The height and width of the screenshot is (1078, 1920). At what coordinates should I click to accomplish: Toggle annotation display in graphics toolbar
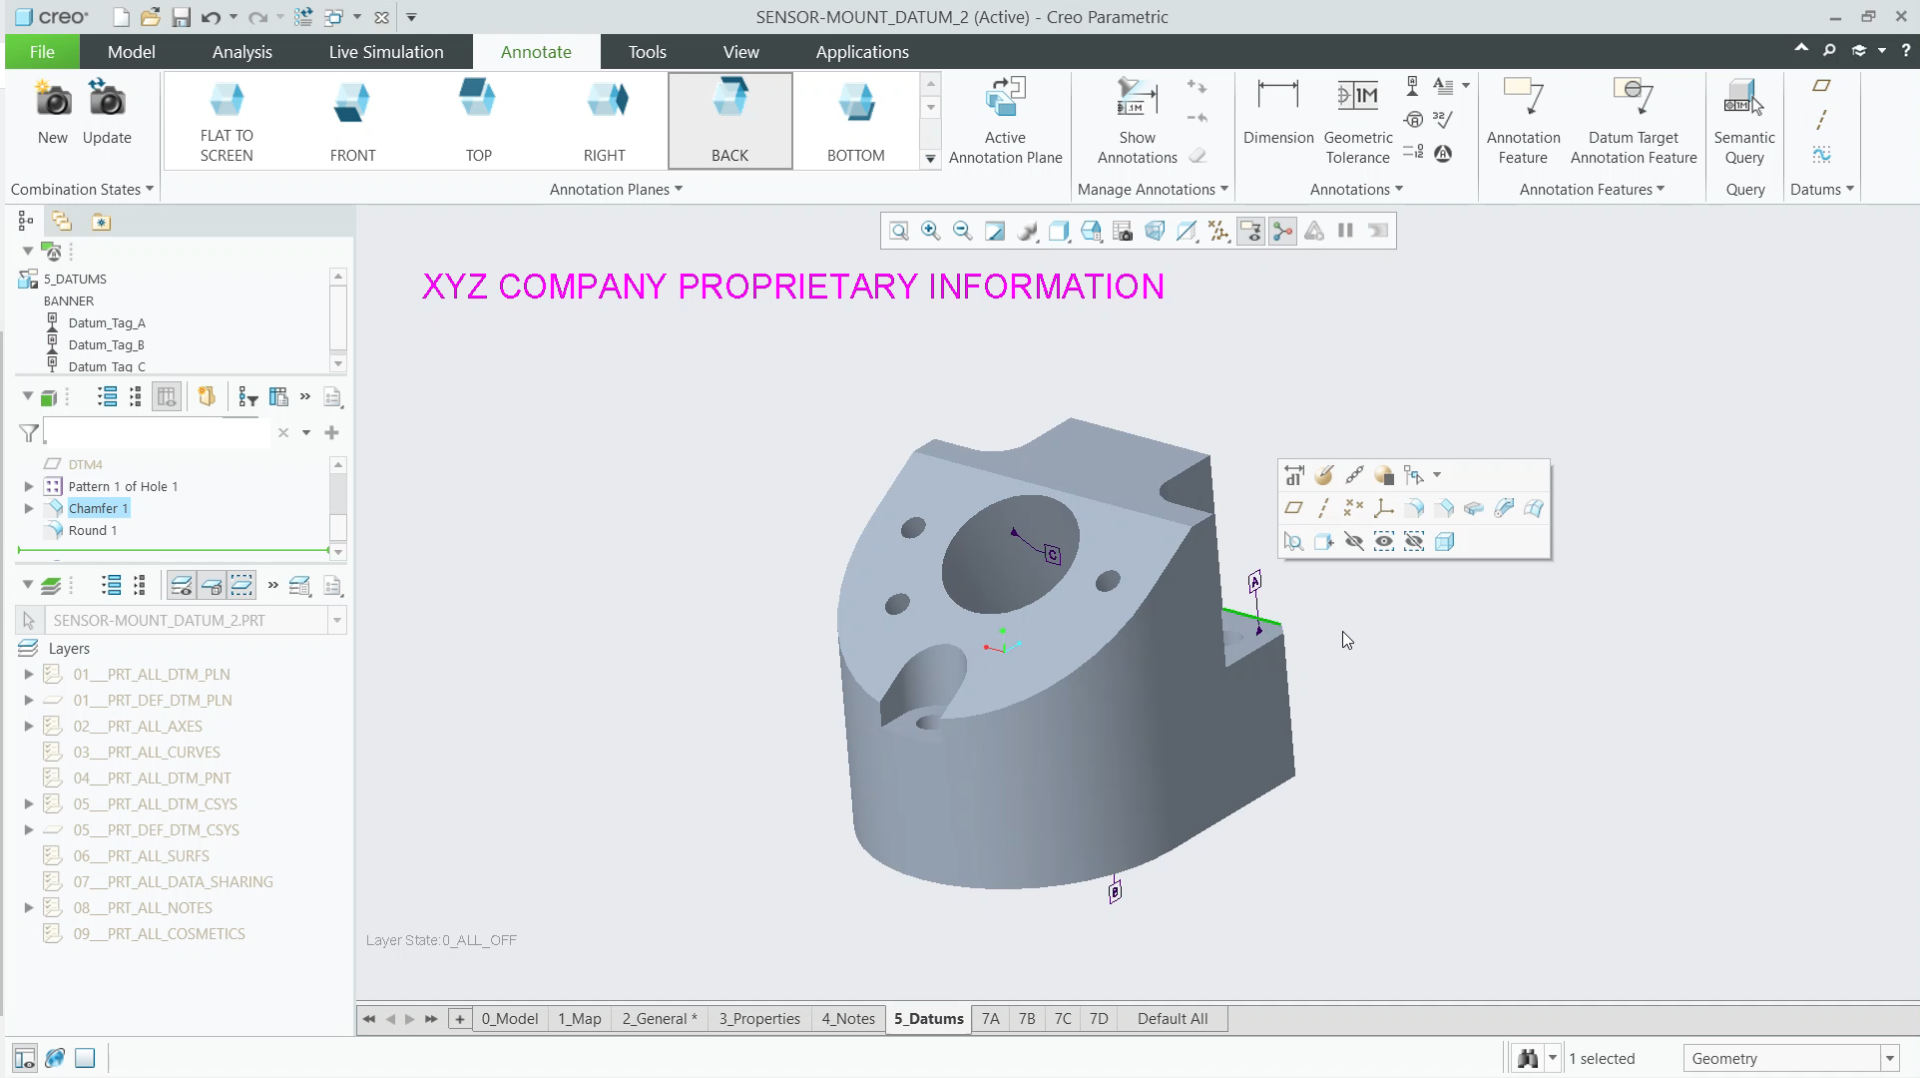(x=1251, y=231)
